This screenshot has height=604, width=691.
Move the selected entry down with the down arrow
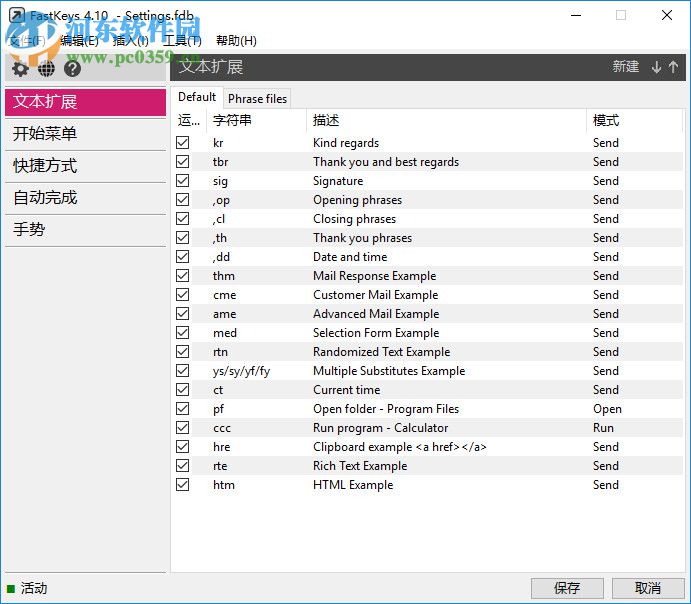coord(656,67)
